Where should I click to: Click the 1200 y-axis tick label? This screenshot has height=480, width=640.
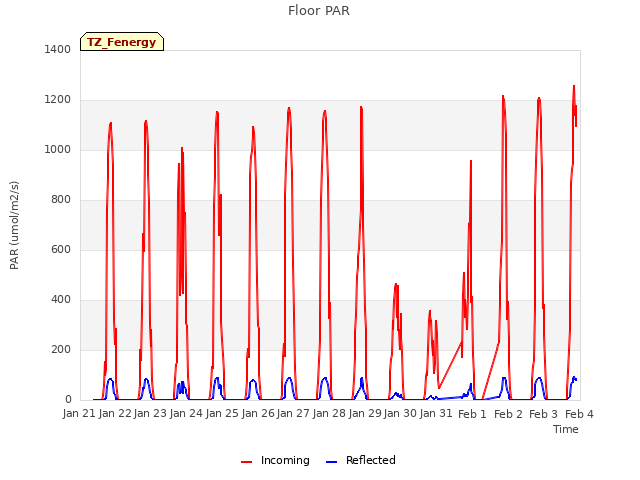pyautogui.click(x=58, y=100)
